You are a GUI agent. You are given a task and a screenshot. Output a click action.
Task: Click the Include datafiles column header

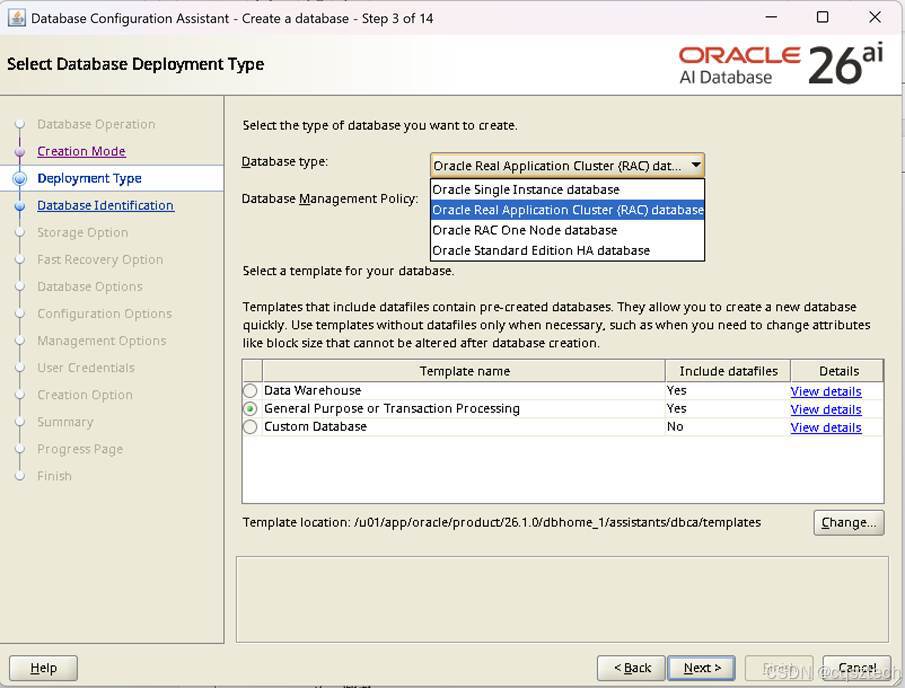pyautogui.click(x=728, y=371)
